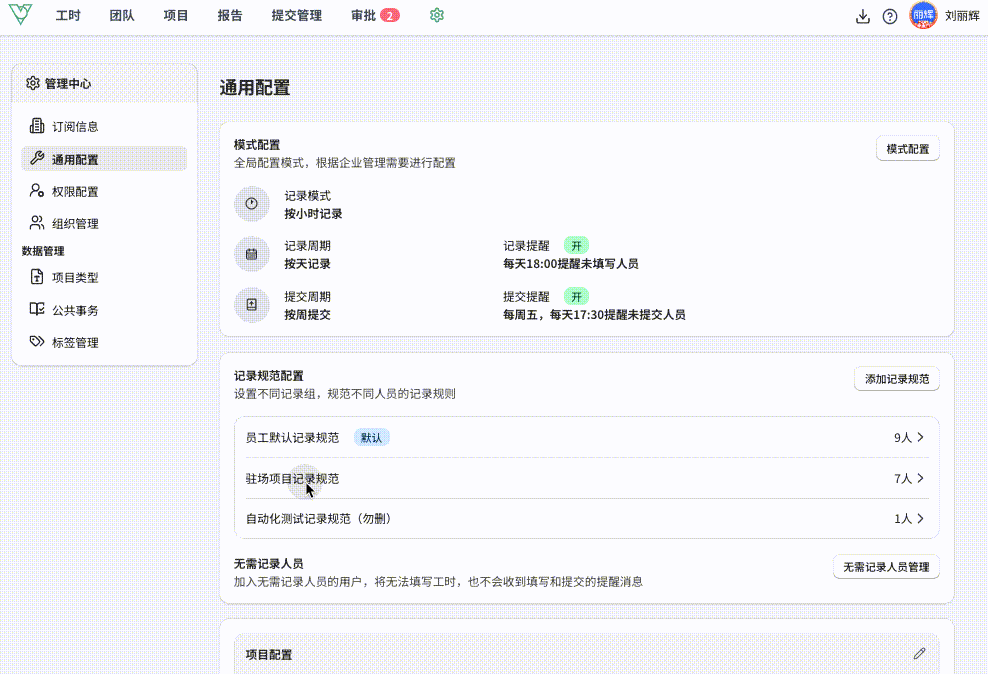
Task: Click the green V logo icon
Action: point(20,16)
